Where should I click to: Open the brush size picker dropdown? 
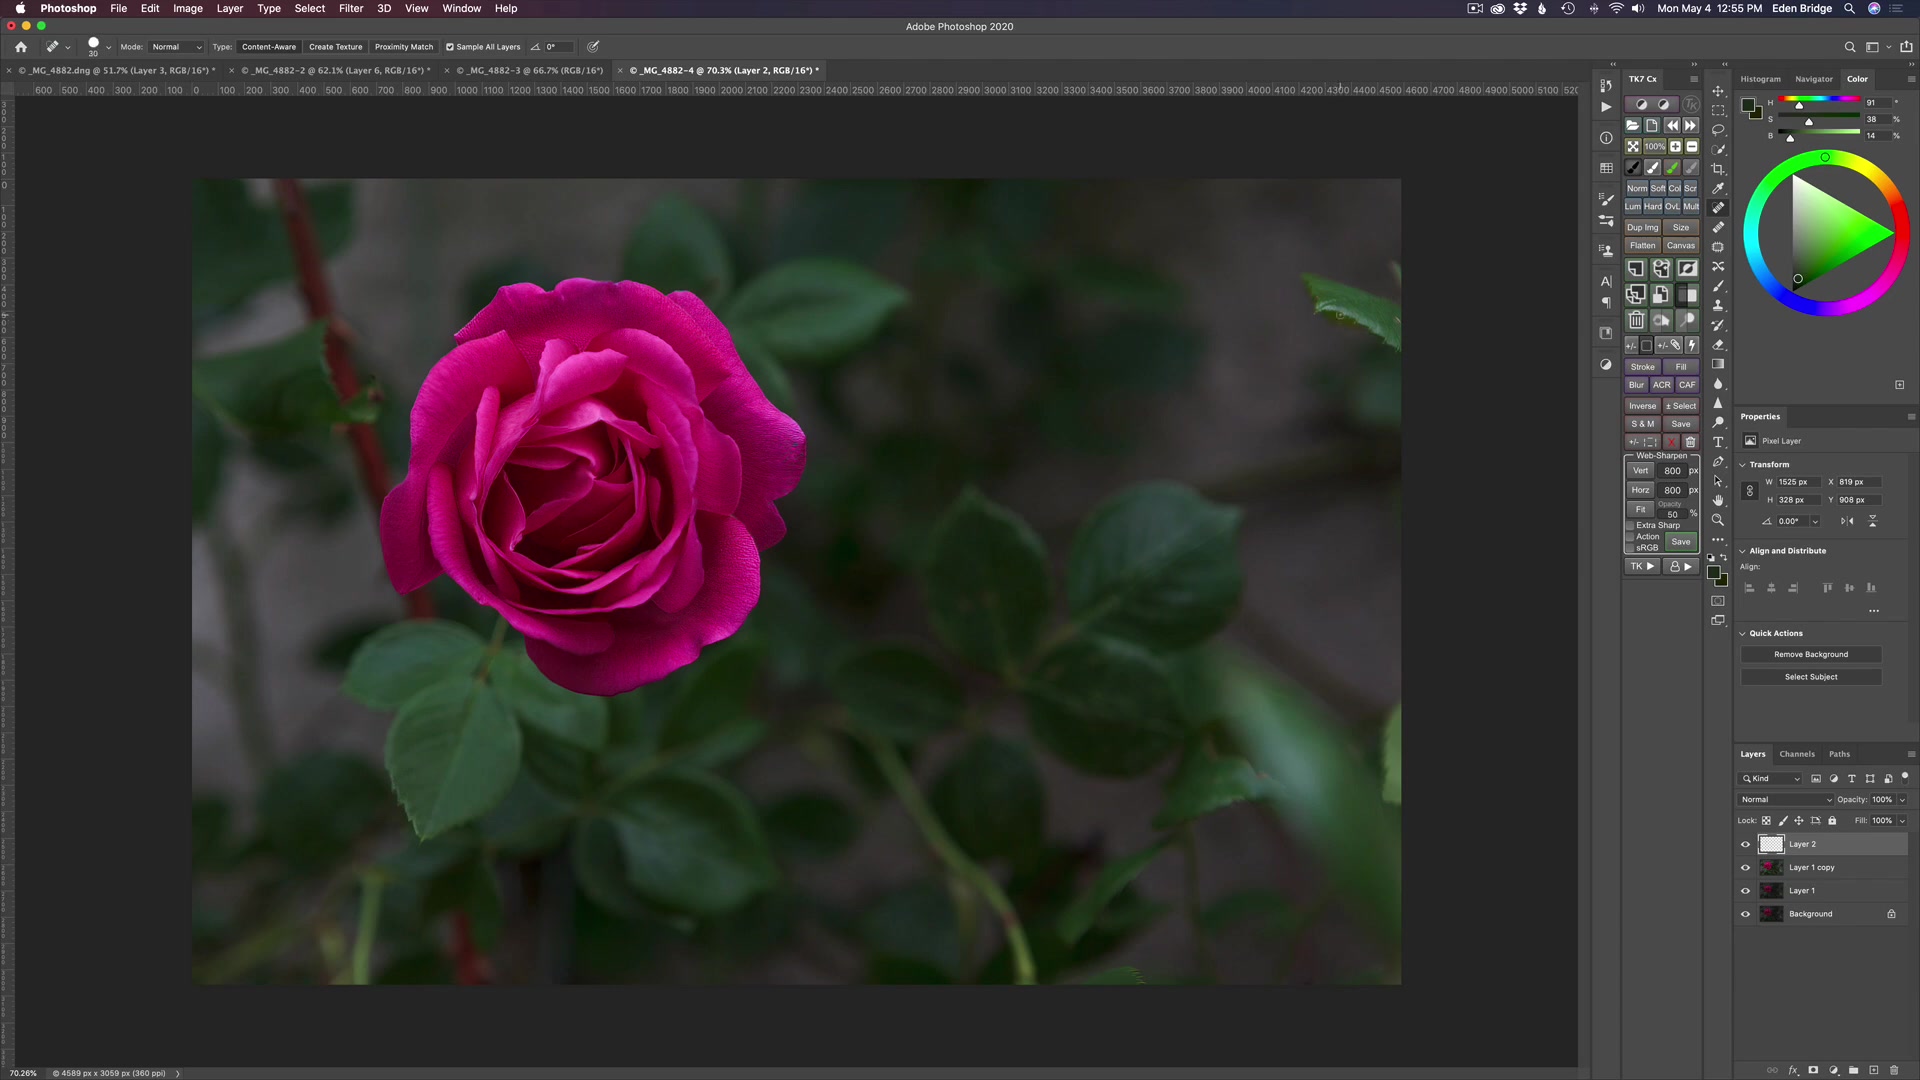tap(108, 47)
